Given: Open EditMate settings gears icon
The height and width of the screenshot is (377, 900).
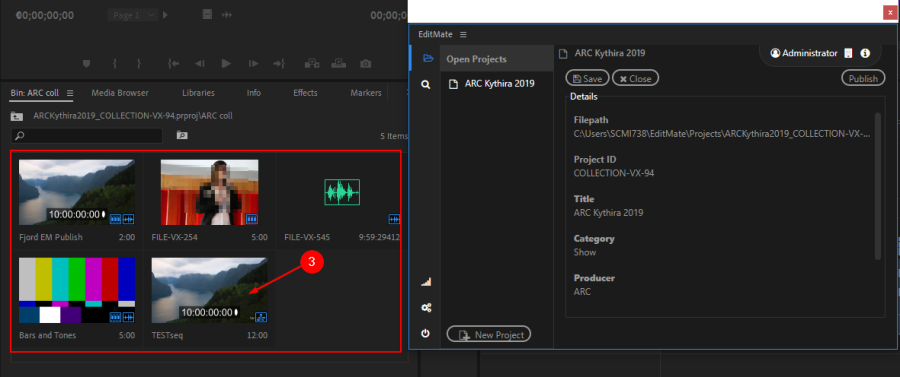Looking at the screenshot, I should (426, 308).
